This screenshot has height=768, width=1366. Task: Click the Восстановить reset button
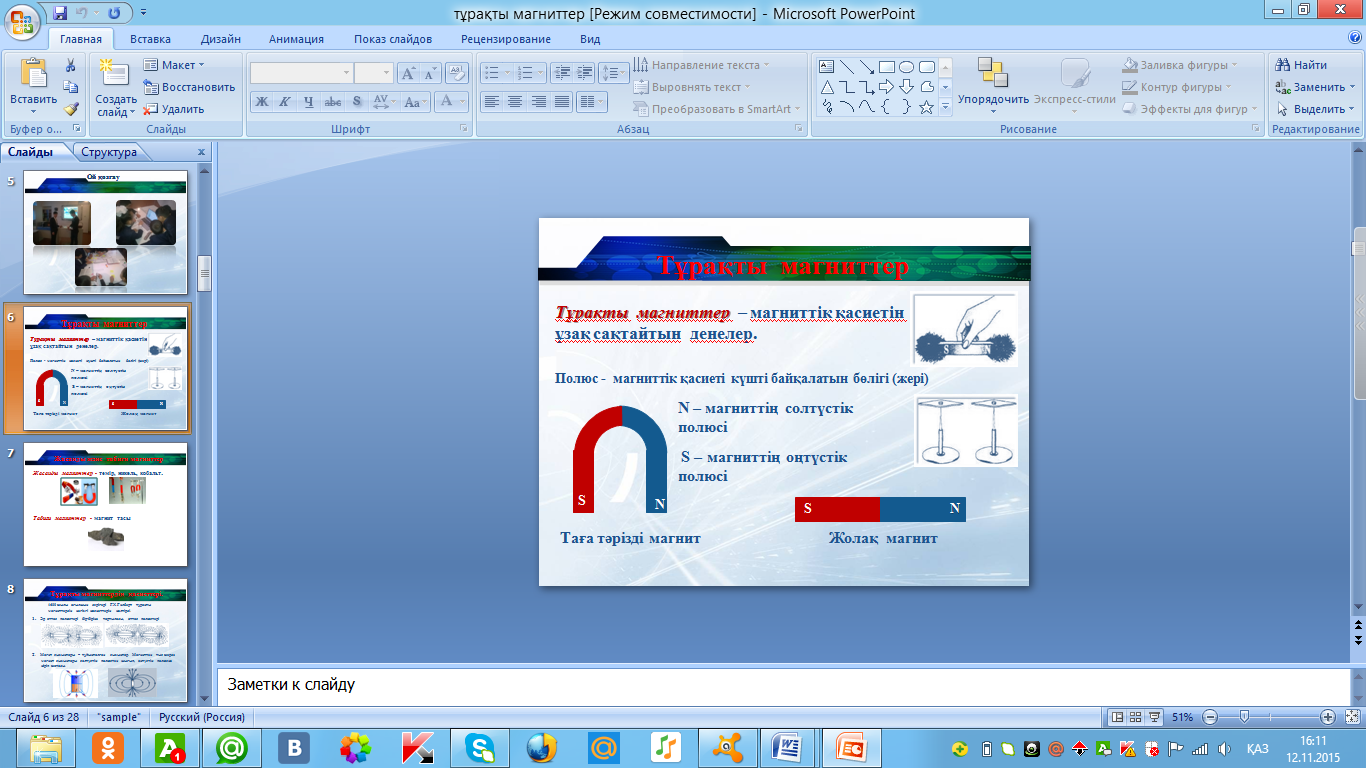pos(188,87)
